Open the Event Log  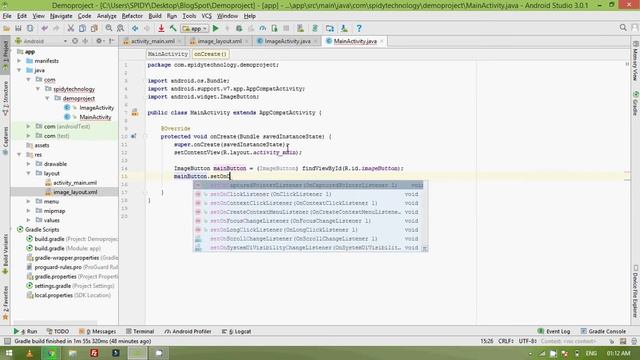coord(554,331)
